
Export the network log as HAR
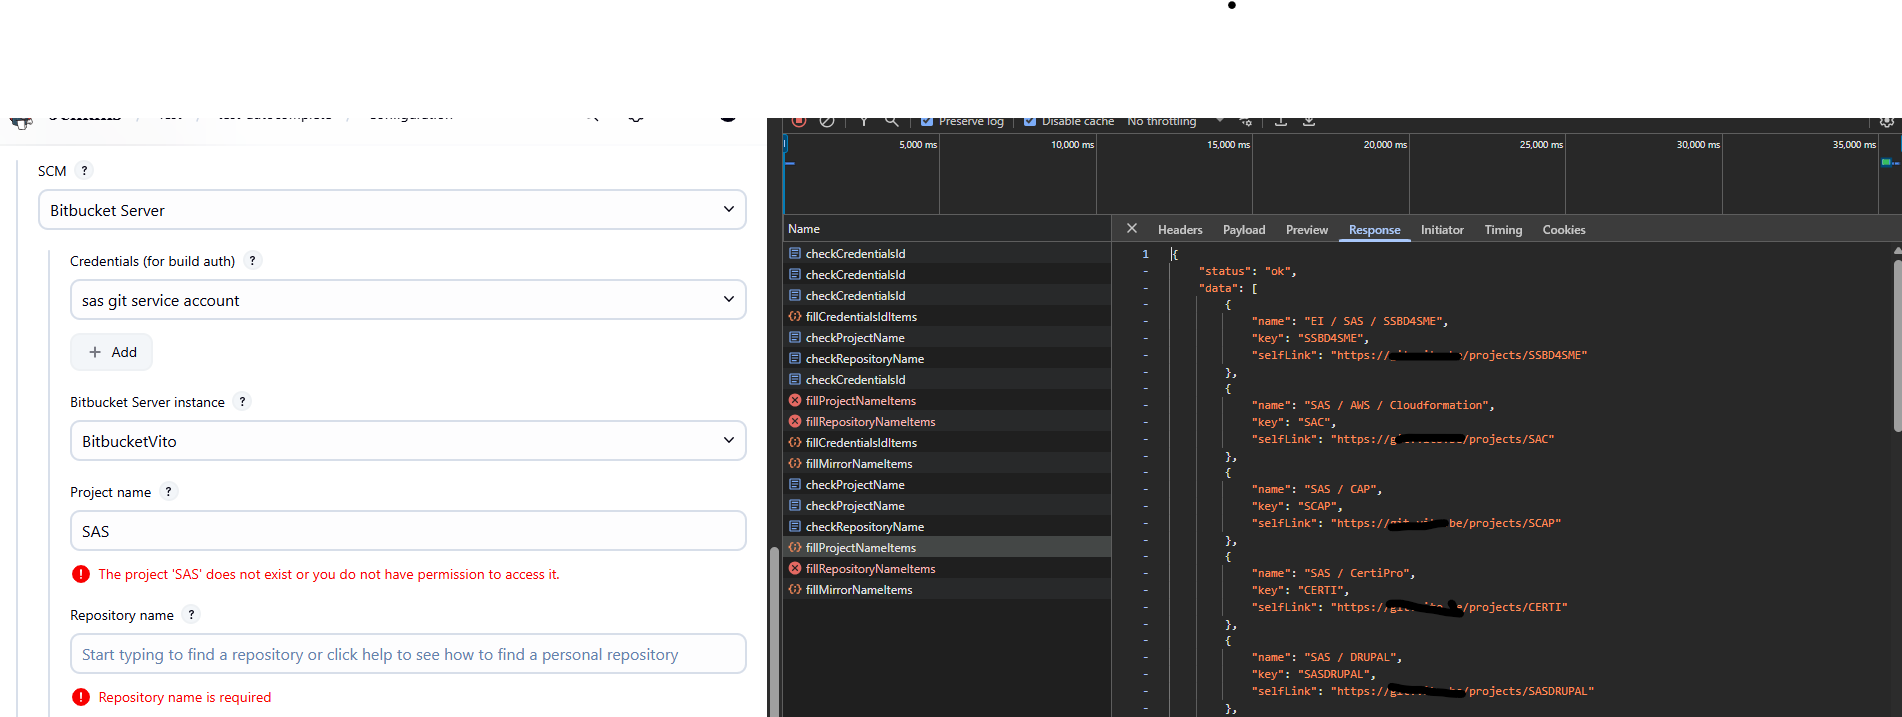pyautogui.click(x=1309, y=121)
